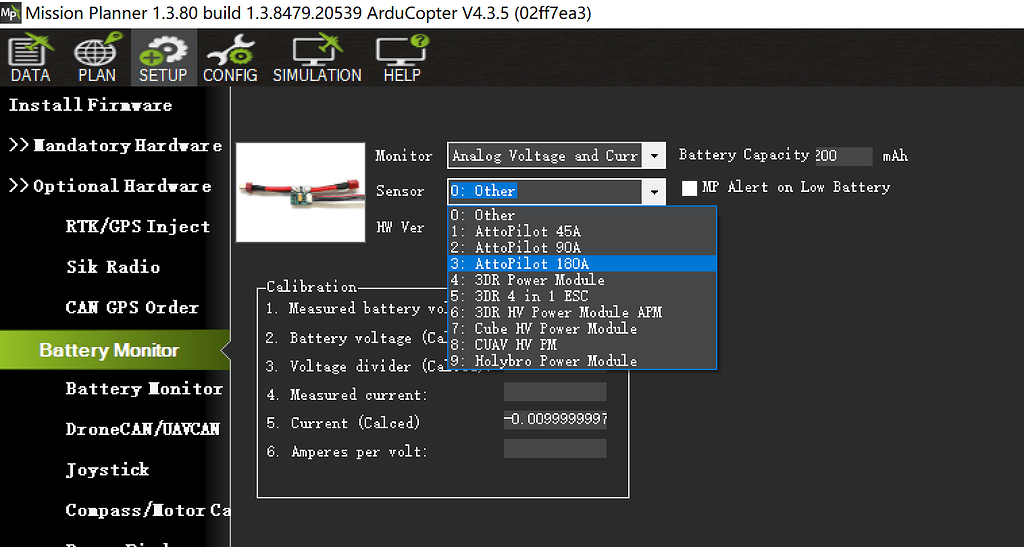Open the HELP screen
The height and width of the screenshot is (547, 1024).
pos(402,59)
